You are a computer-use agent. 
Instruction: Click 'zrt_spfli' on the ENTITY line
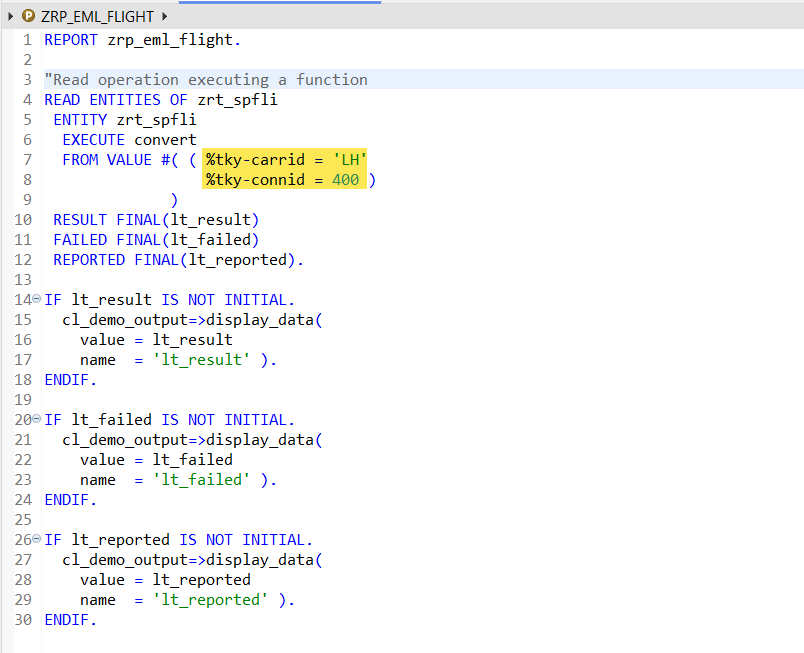pyautogui.click(x=156, y=119)
